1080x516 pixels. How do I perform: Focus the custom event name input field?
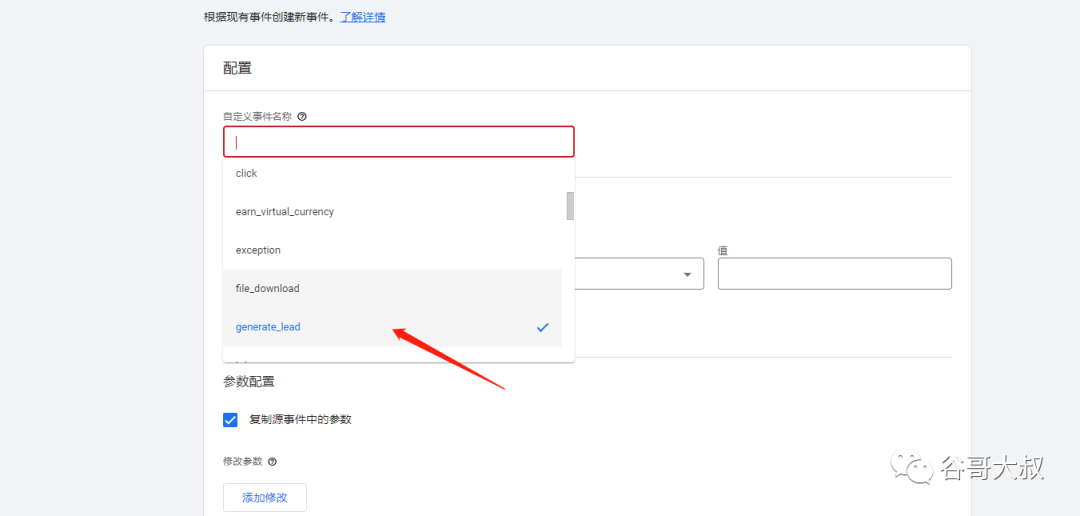[x=398, y=142]
